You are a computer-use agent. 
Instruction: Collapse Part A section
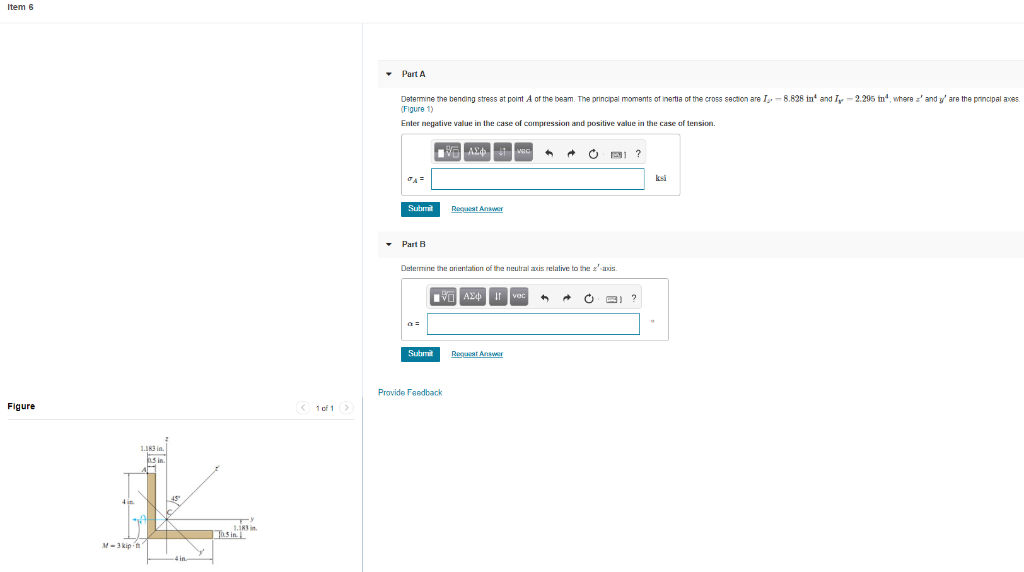389,74
